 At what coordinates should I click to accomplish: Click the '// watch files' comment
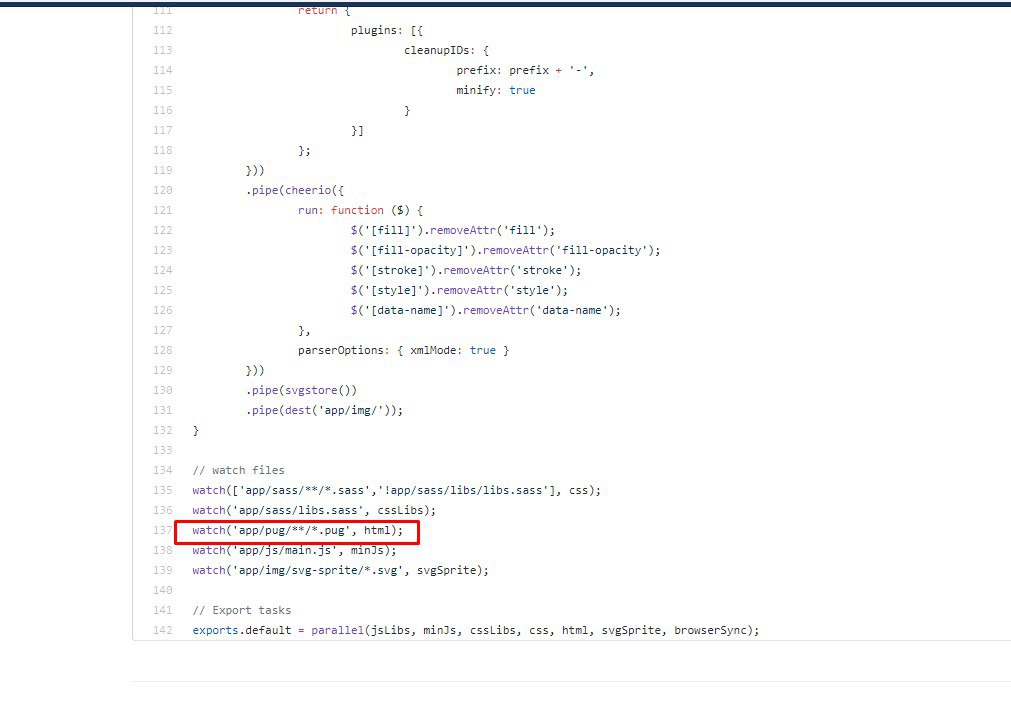pos(239,470)
